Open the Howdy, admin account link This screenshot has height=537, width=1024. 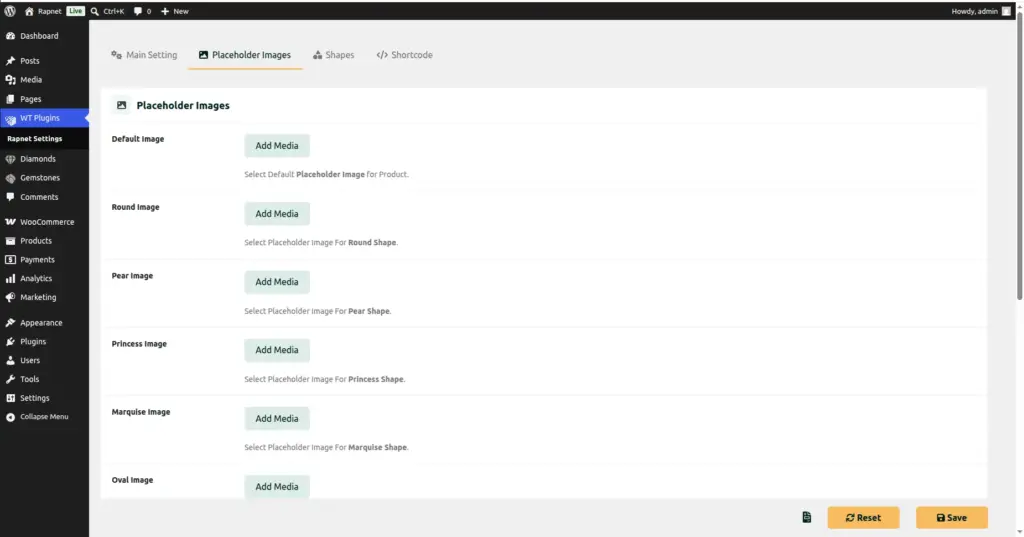click(x=981, y=11)
